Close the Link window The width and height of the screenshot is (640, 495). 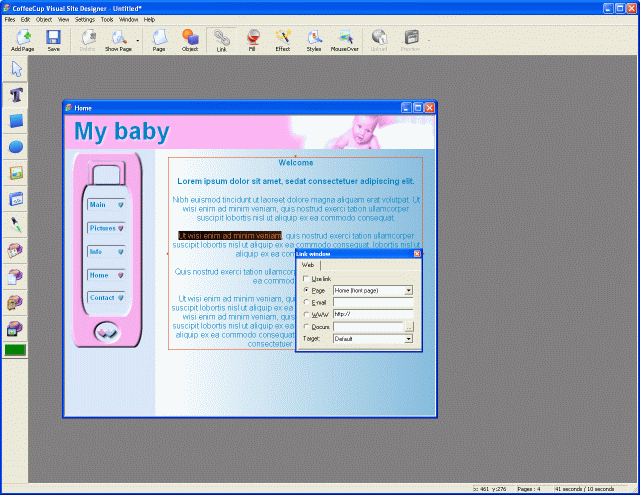[417, 254]
